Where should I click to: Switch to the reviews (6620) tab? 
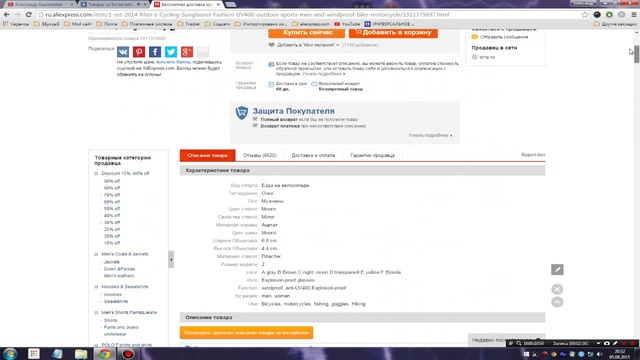pyautogui.click(x=260, y=155)
